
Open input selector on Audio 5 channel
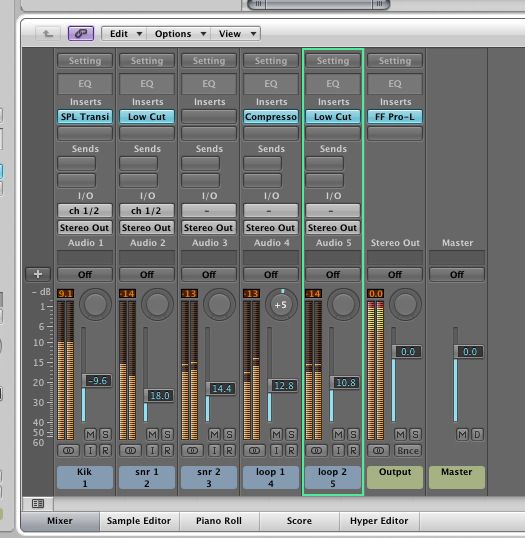pos(333,210)
